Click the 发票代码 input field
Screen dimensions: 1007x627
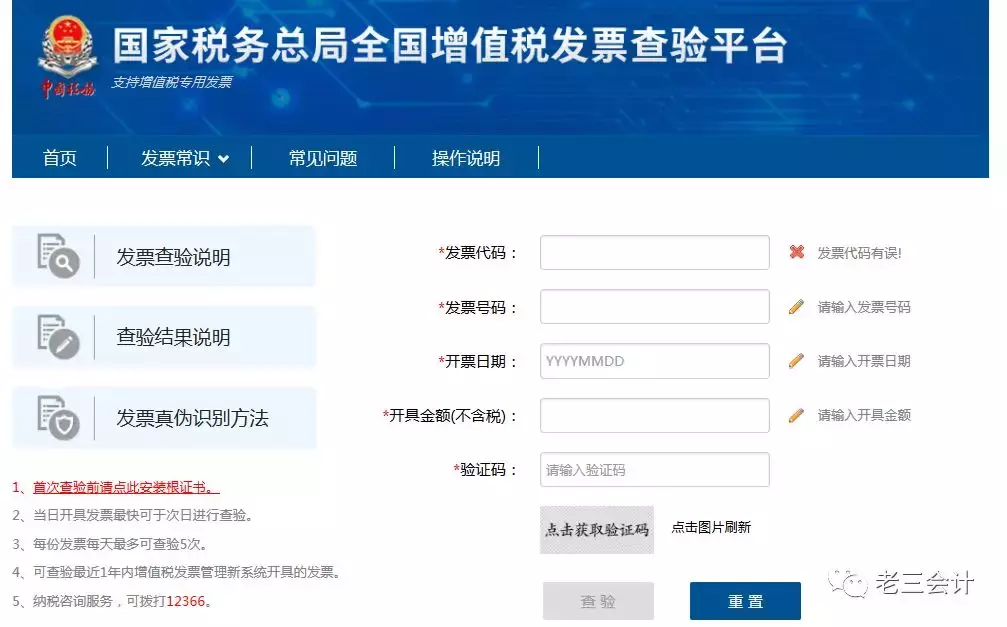point(654,252)
